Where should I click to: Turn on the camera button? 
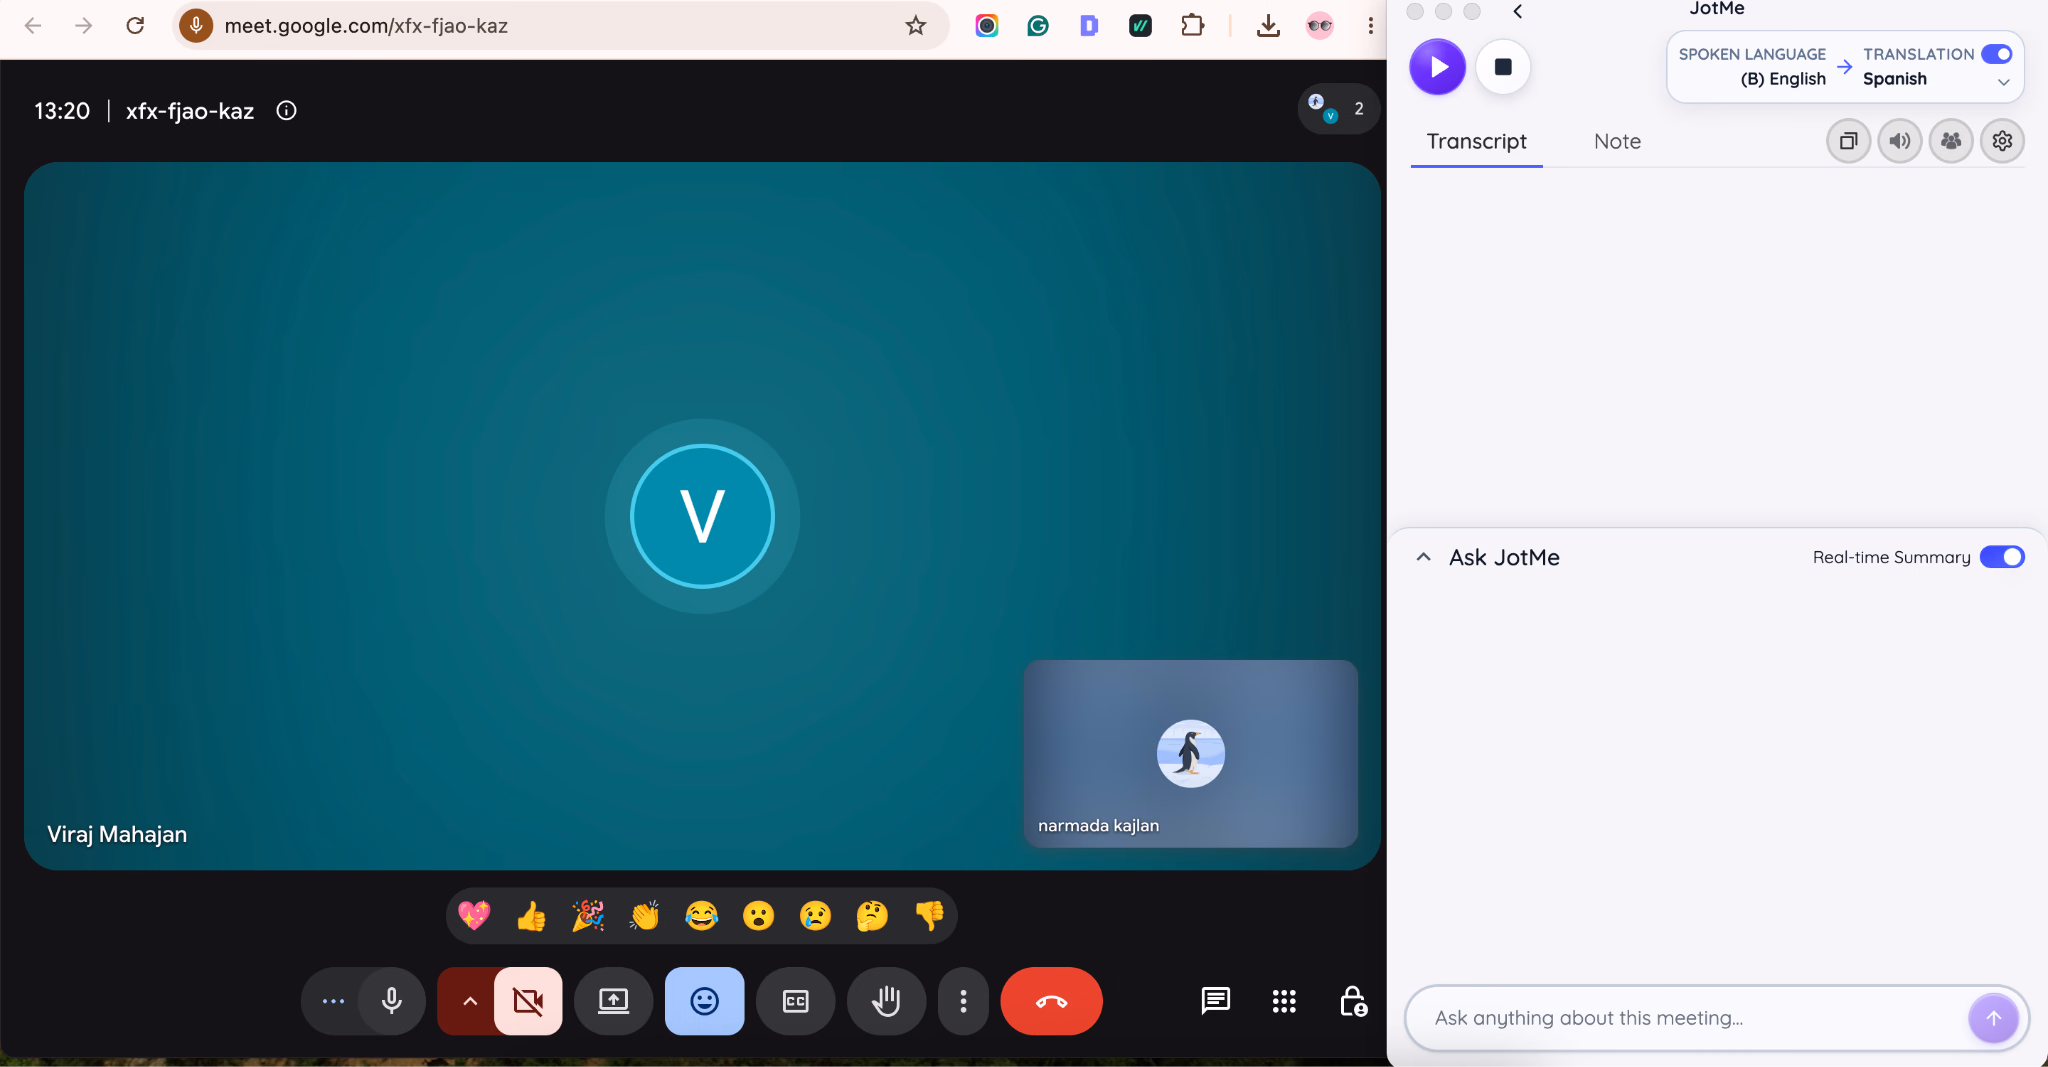point(528,1001)
